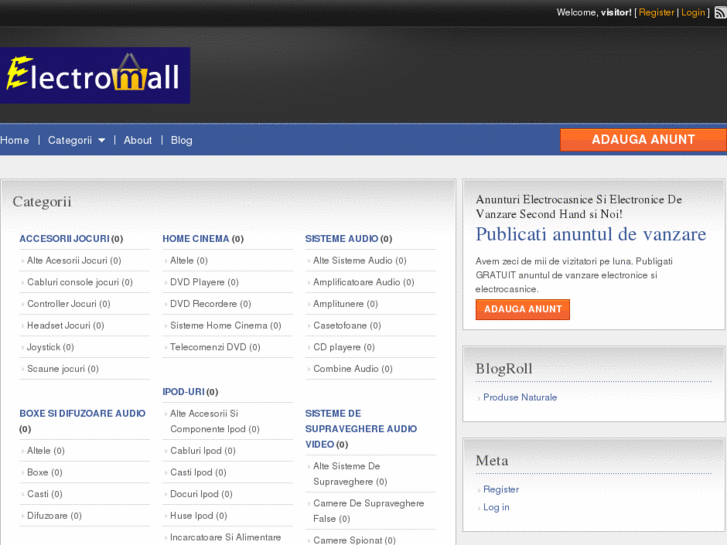This screenshot has height=545, width=727.
Task: Open BOXE SI DIFUZOARE AUDIO category
Action: pos(82,413)
